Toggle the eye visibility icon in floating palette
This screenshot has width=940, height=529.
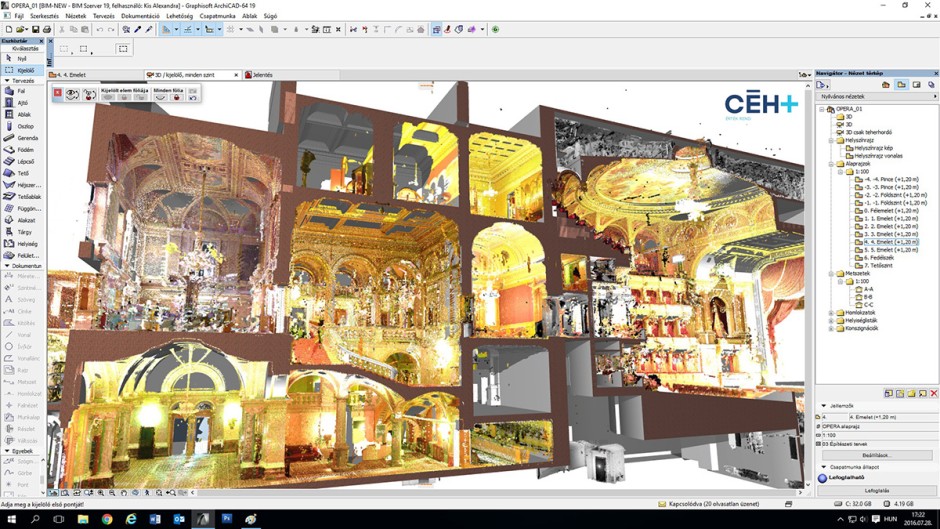coord(73,94)
